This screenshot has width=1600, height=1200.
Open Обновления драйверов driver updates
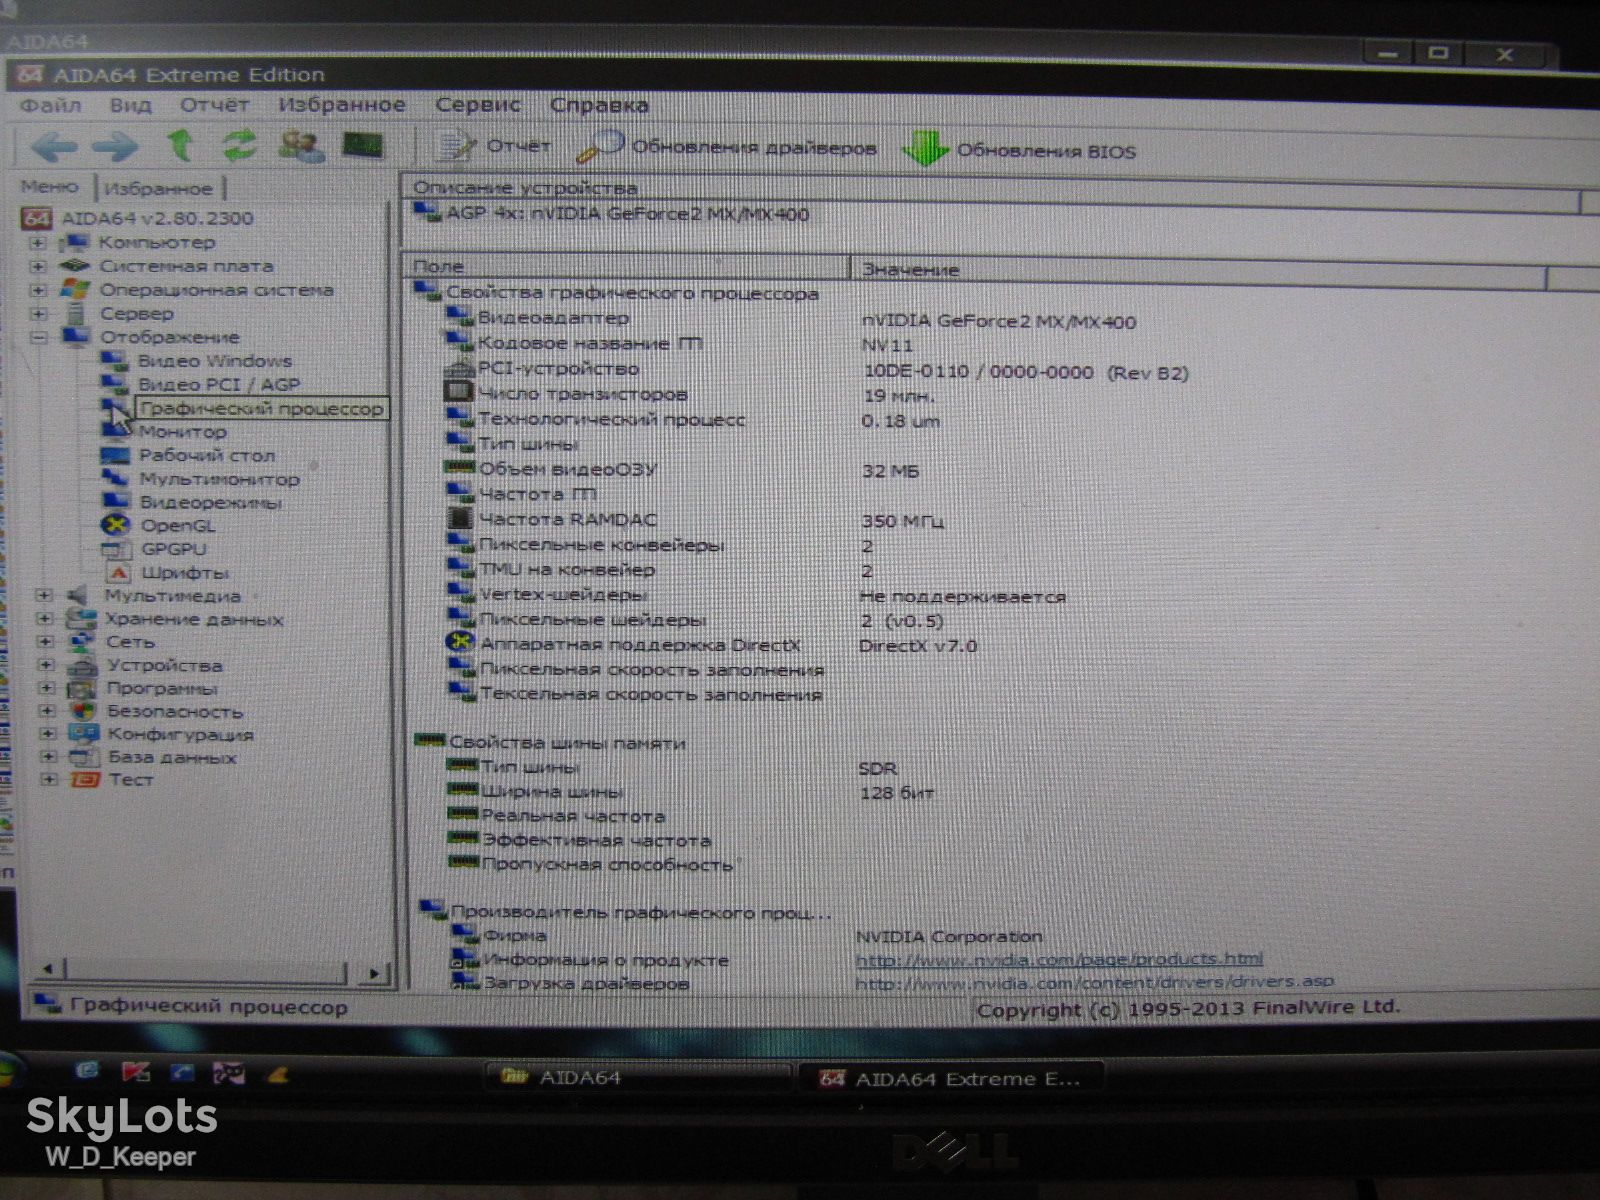pos(728,148)
